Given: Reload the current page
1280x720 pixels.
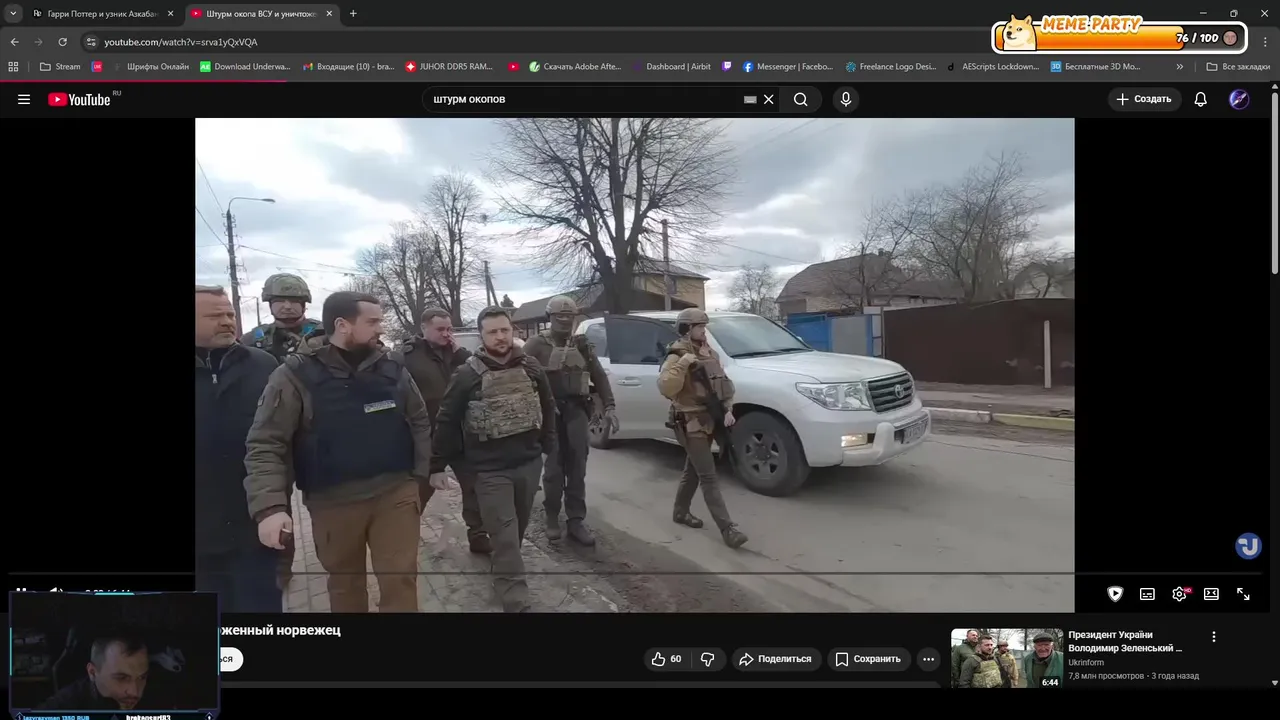Looking at the screenshot, I should (x=62, y=42).
